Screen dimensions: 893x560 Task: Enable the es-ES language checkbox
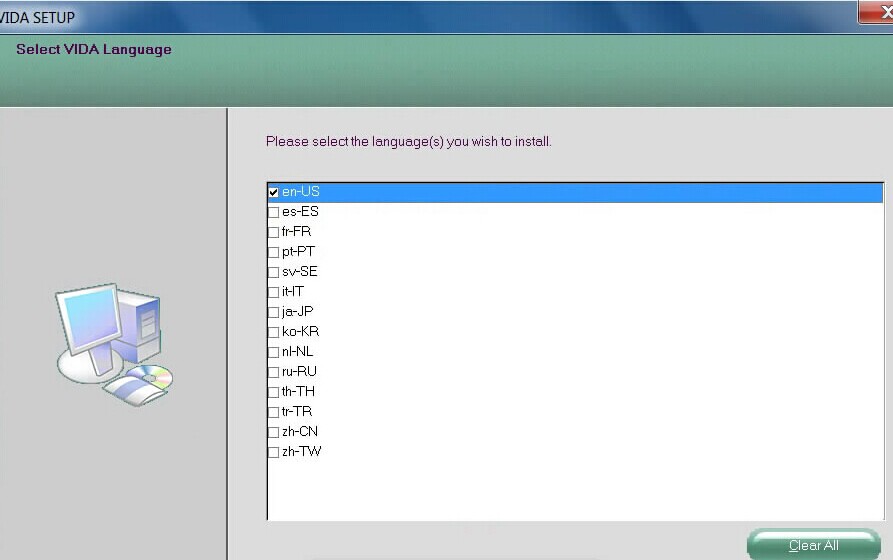click(x=273, y=212)
